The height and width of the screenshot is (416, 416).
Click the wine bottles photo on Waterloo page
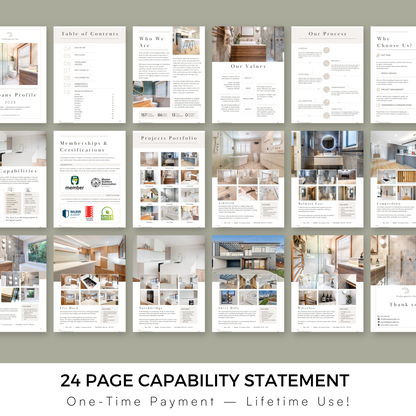pyautogui.click(x=327, y=298)
